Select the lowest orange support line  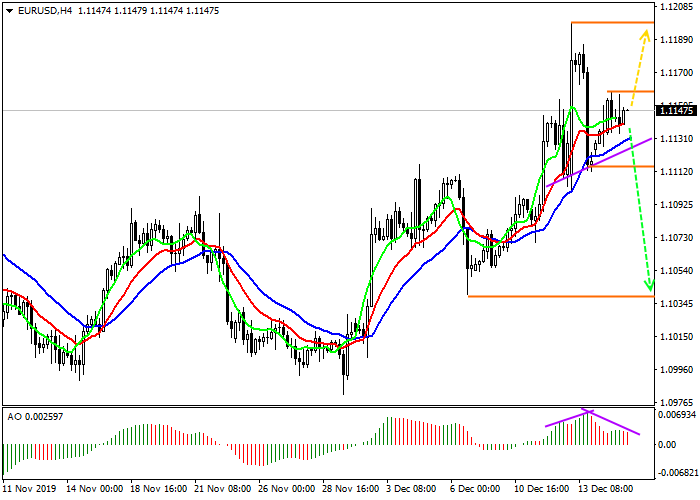[560, 296]
